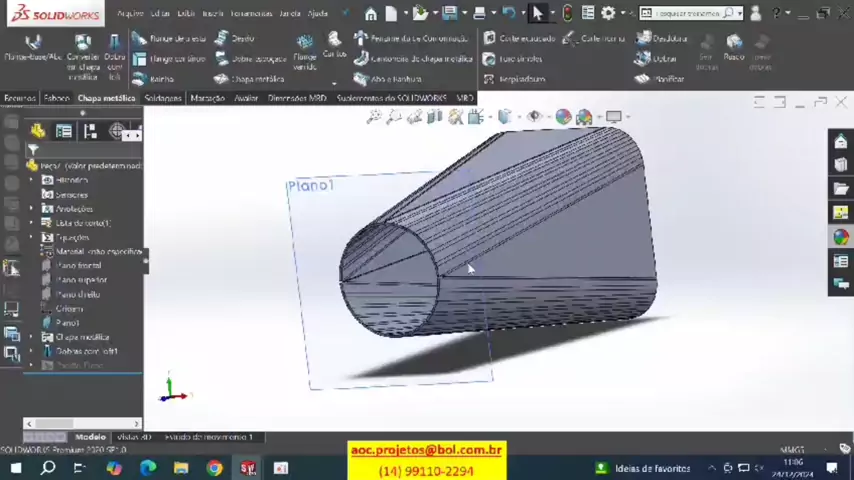854x480 pixels.
Task: Open the Ferramentas menu
Action: pyautogui.click(x=250, y=14)
